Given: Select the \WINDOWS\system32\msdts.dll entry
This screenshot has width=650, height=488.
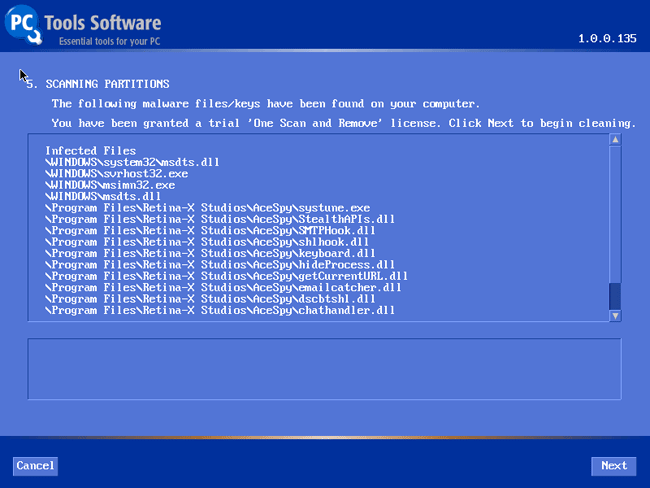Looking at the screenshot, I should point(132,162).
